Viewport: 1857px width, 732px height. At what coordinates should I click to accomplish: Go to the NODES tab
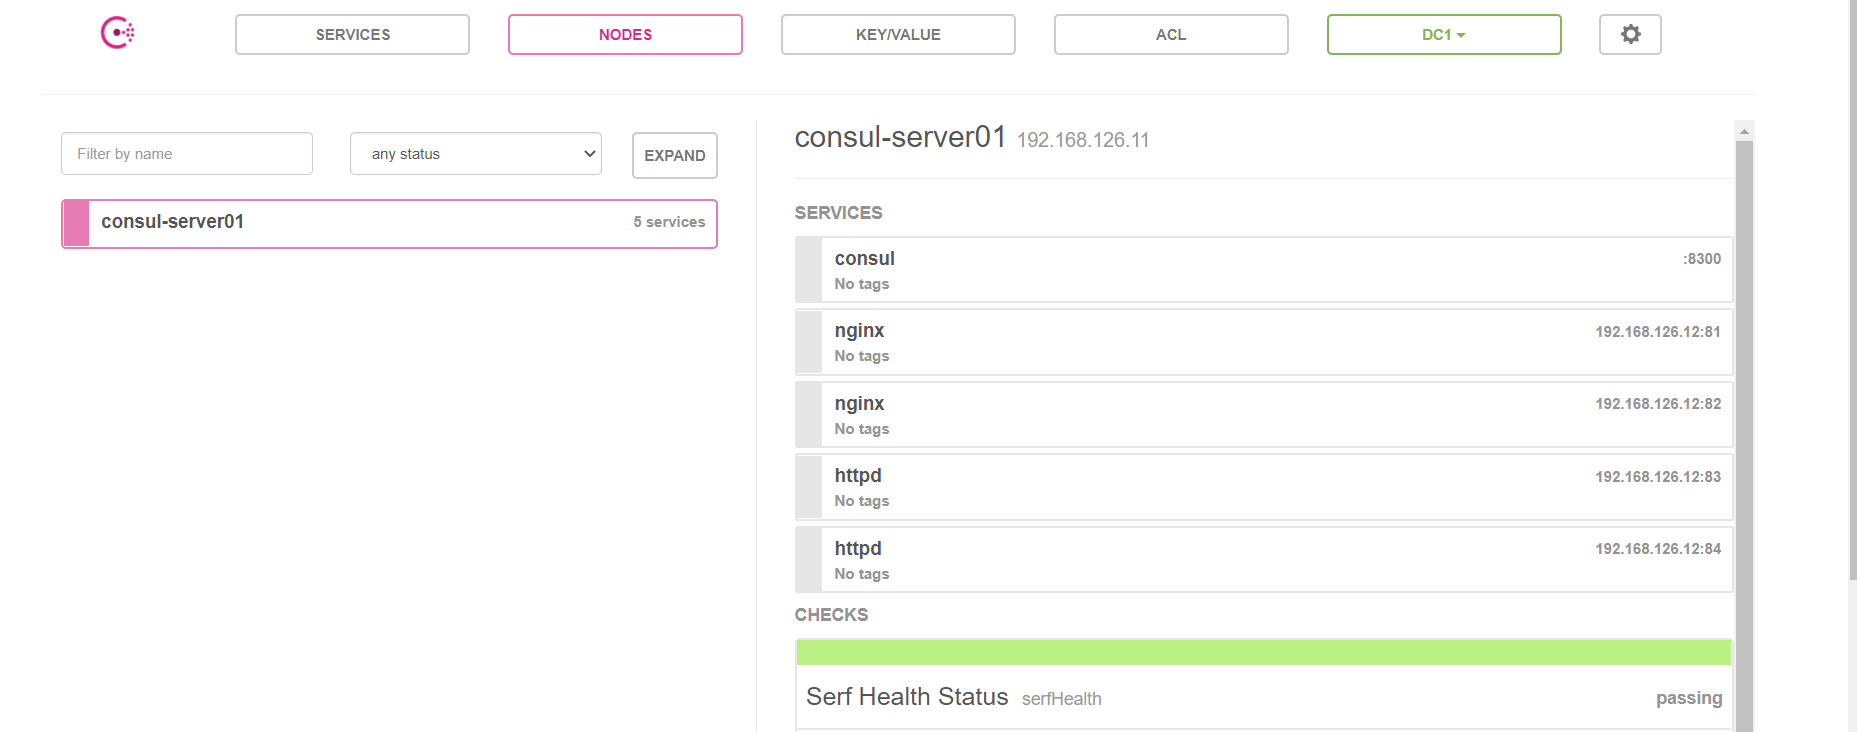625,35
